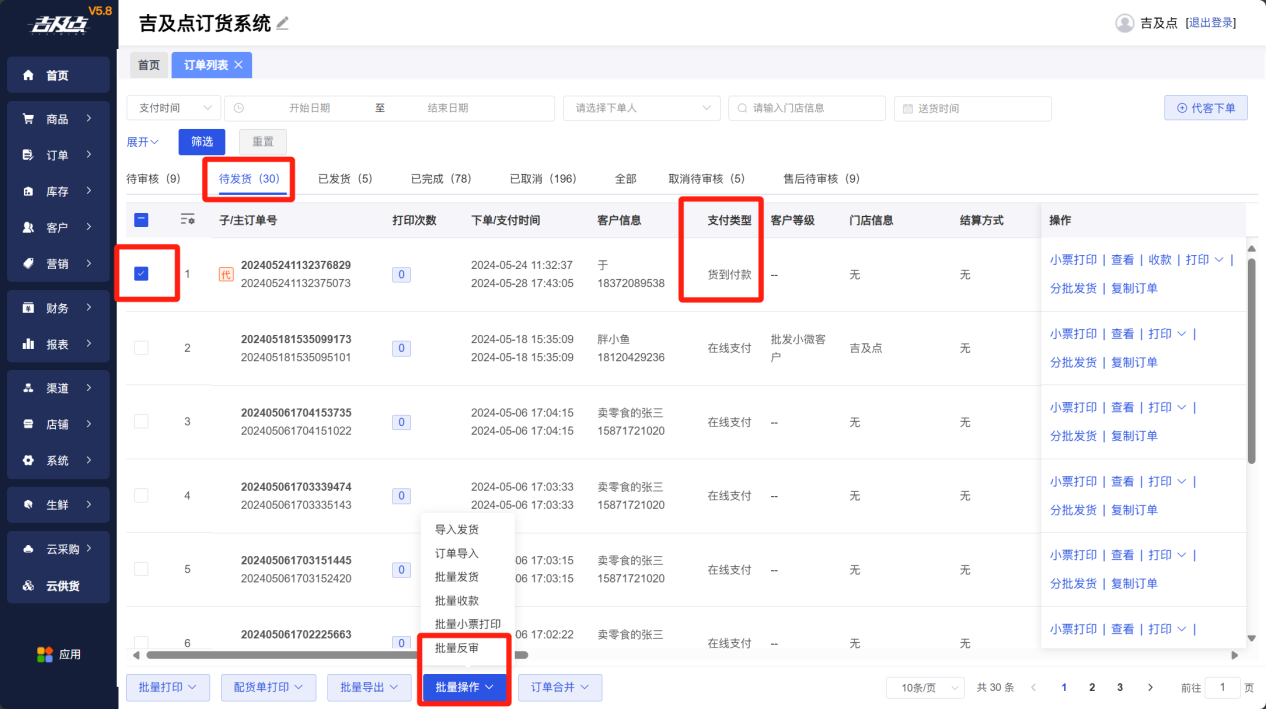Uncheck the checkbox for order row 1

(x=141, y=273)
